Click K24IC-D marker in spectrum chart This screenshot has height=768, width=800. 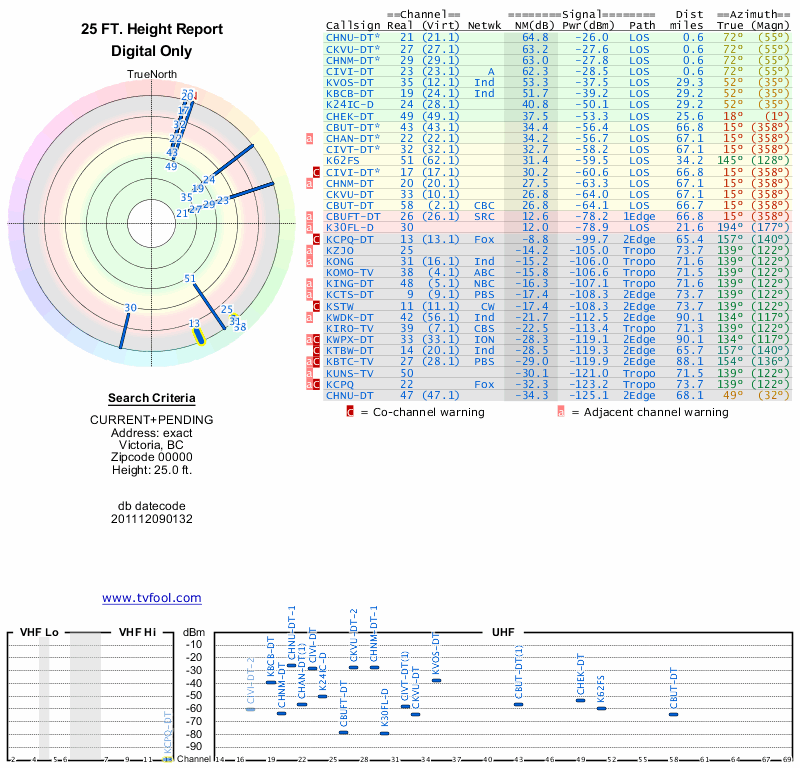[x=322, y=696]
